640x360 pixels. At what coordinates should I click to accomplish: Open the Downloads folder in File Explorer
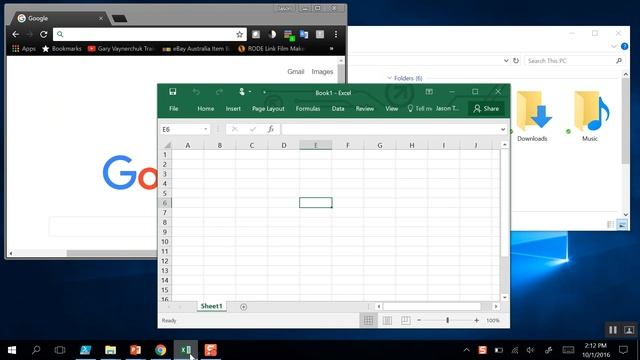pos(532,116)
